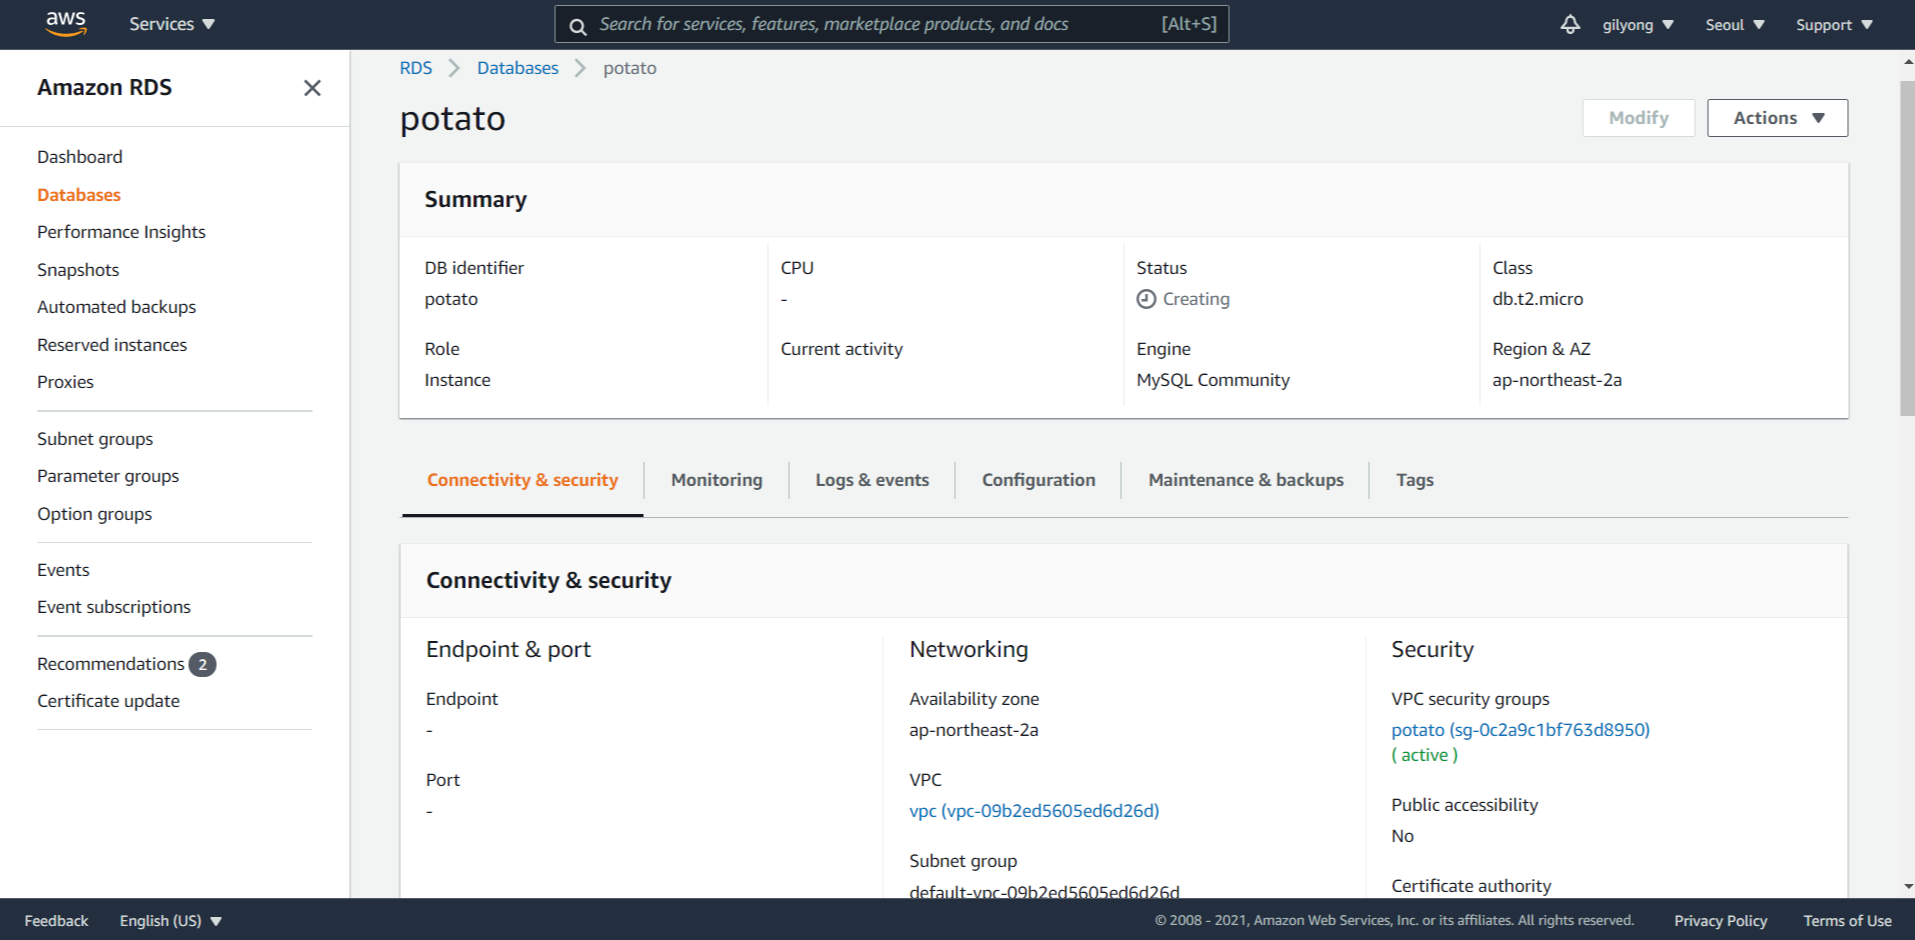Click the page vertical scrollbar thumb
The width and height of the screenshot is (1915, 940).
pyautogui.click(x=1907, y=248)
